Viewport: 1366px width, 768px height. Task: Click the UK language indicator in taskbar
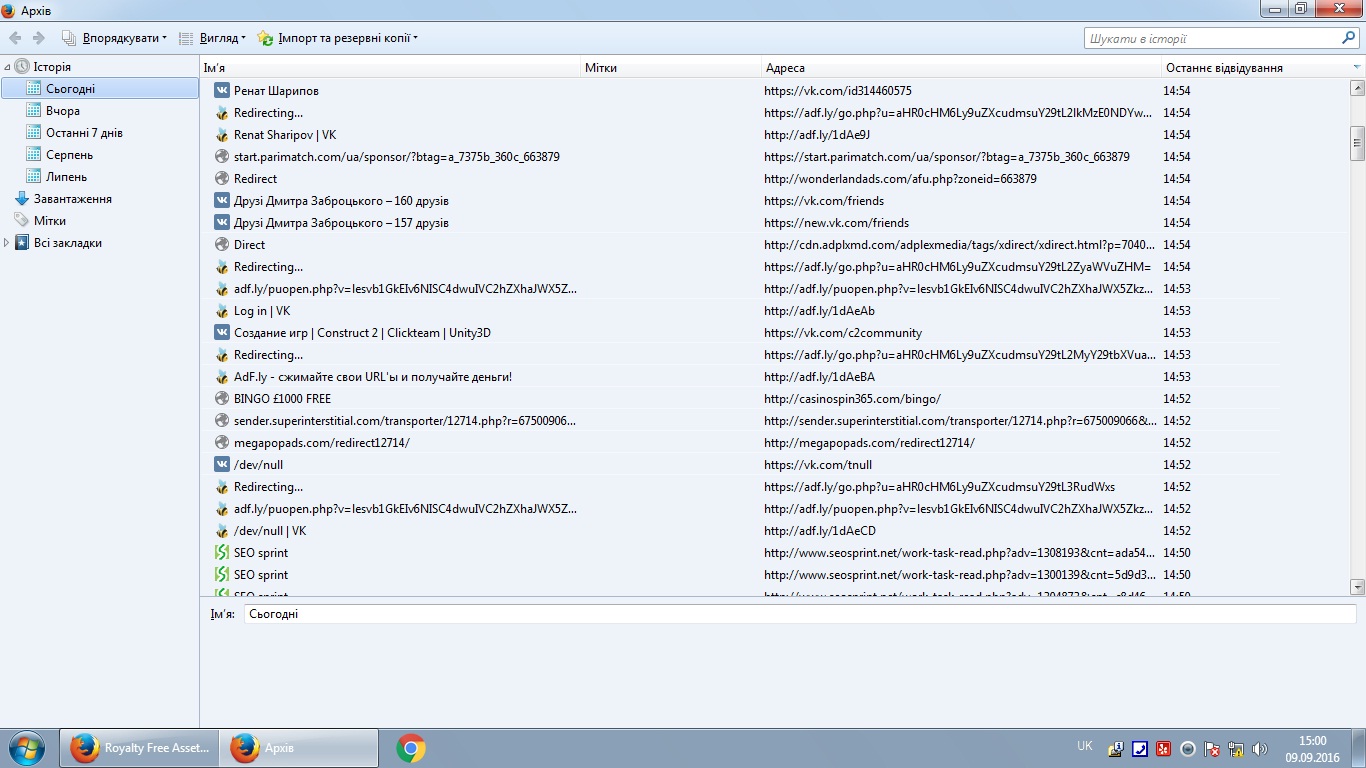[x=1085, y=746]
